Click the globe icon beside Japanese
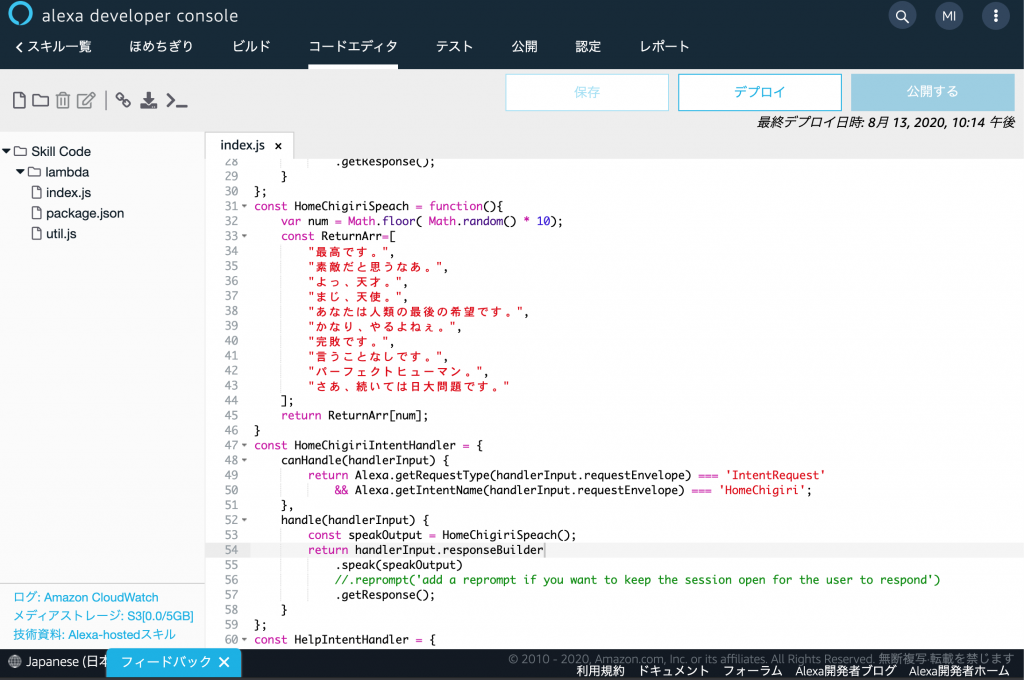 tap(14, 662)
